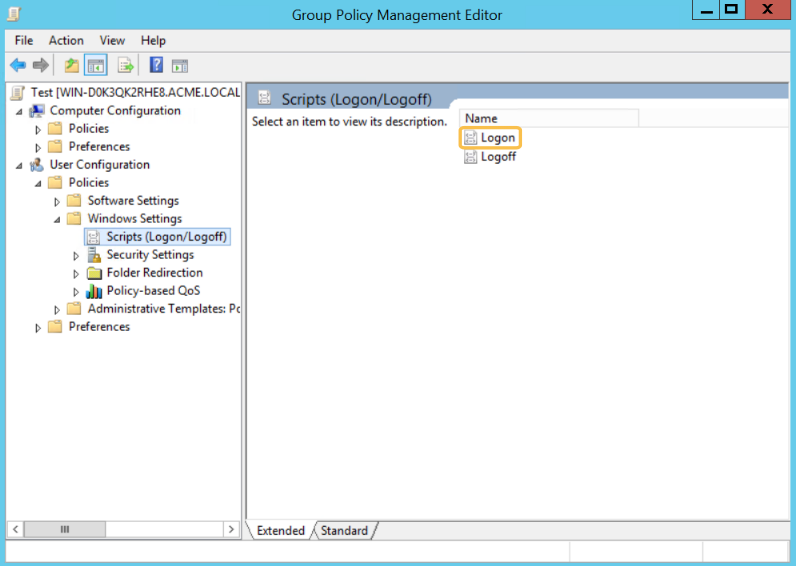The width and height of the screenshot is (796, 566).
Task: Toggle the Show/Hide Action Pane icon
Action: (180, 65)
